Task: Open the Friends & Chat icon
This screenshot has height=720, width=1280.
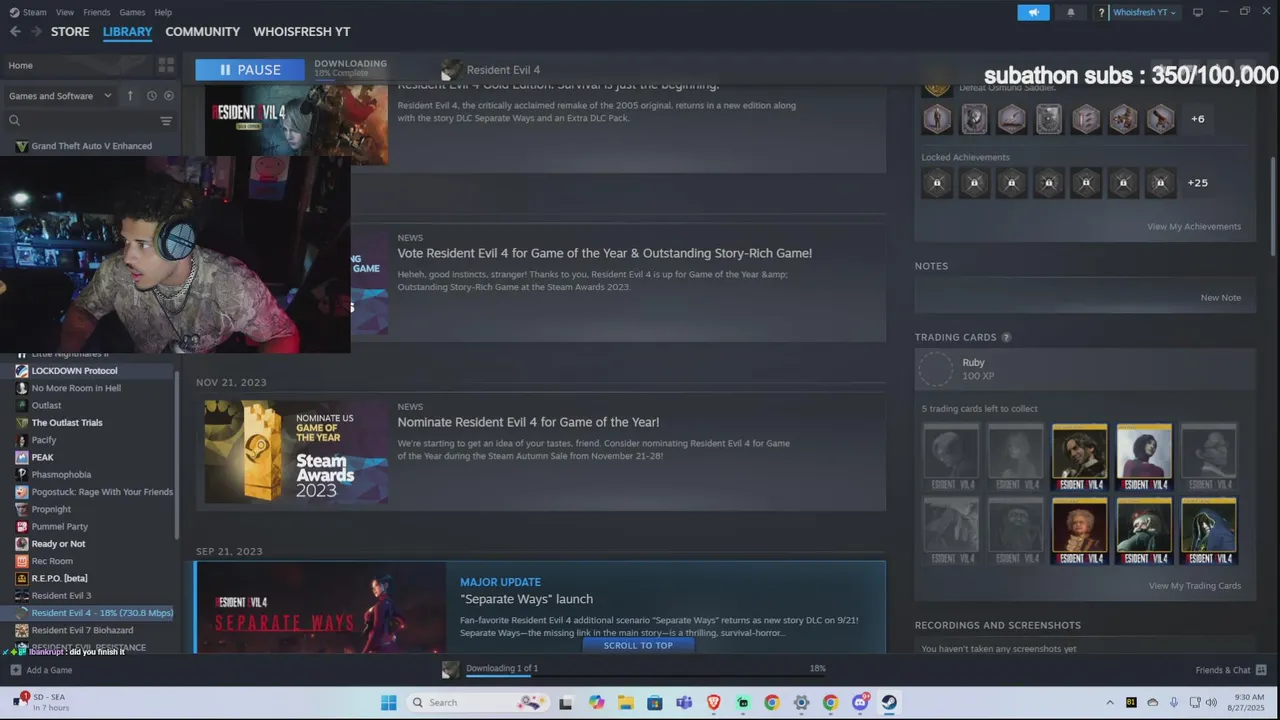Action: tap(1261, 670)
